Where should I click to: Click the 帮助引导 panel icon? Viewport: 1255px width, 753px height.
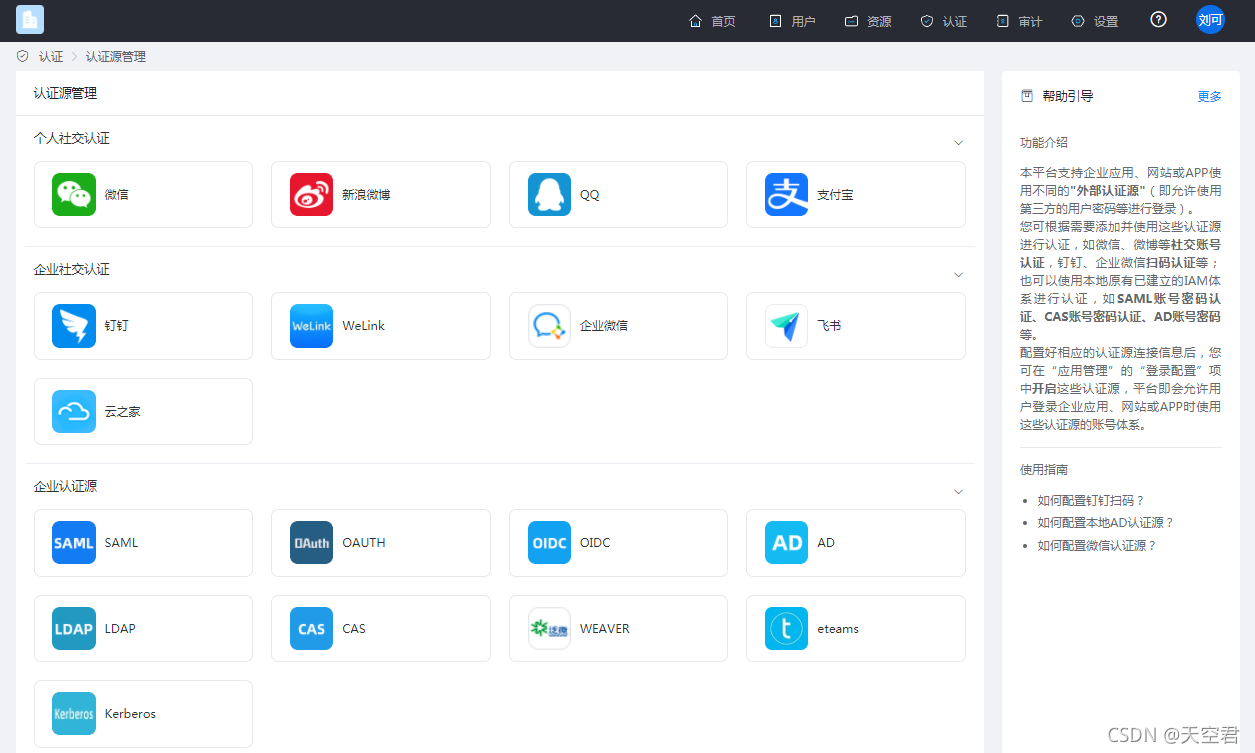[1026, 96]
